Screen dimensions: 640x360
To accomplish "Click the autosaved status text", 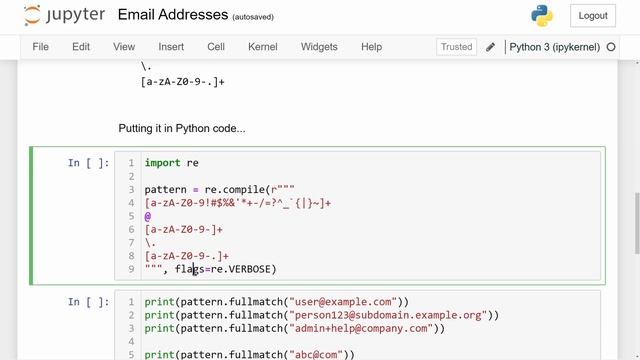I will (253, 17).
